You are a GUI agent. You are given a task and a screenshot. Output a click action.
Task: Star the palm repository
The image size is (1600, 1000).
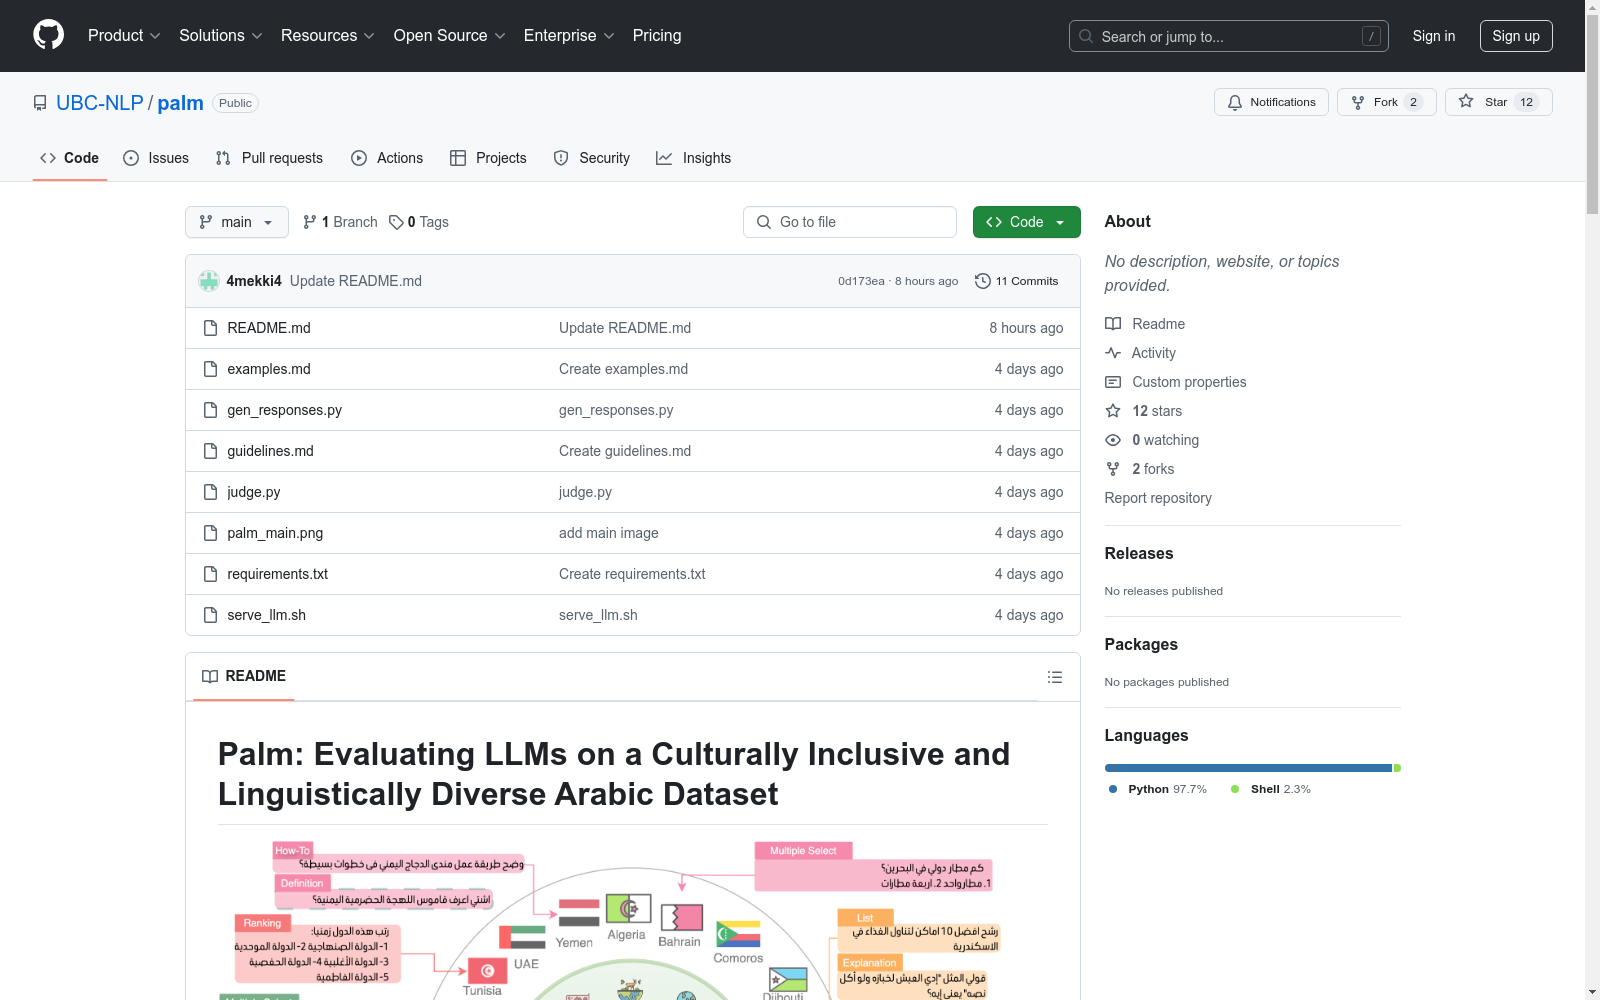click(1498, 102)
